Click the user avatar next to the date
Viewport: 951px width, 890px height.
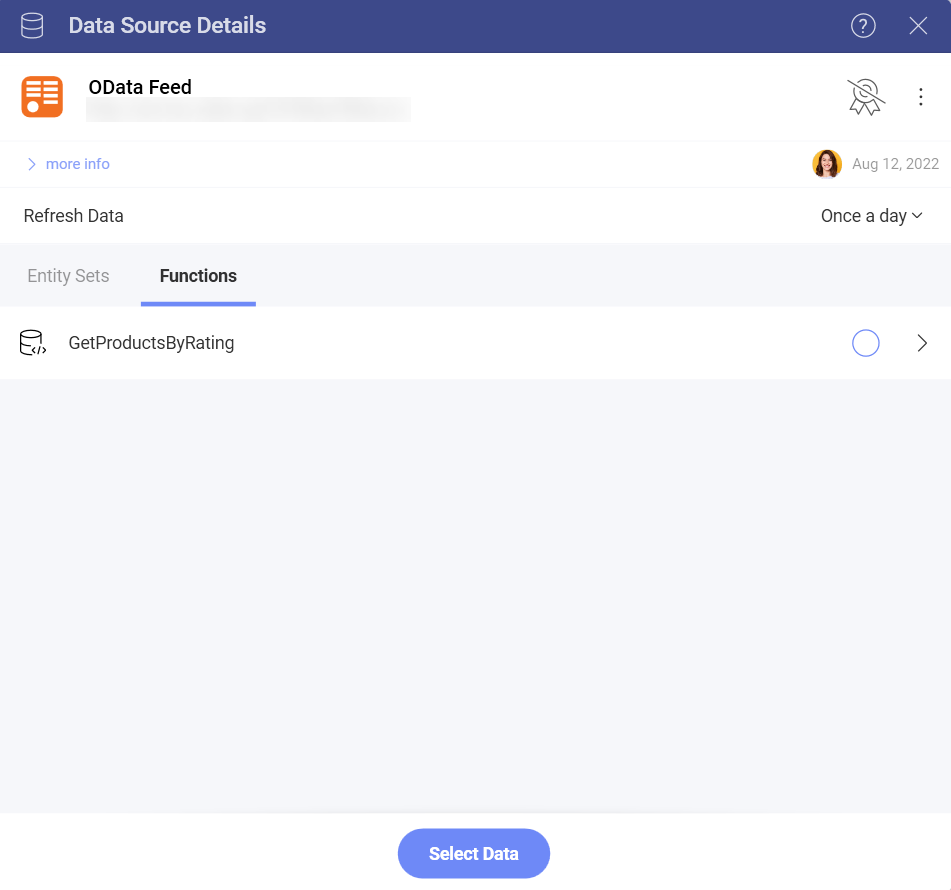[x=827, y=163]
